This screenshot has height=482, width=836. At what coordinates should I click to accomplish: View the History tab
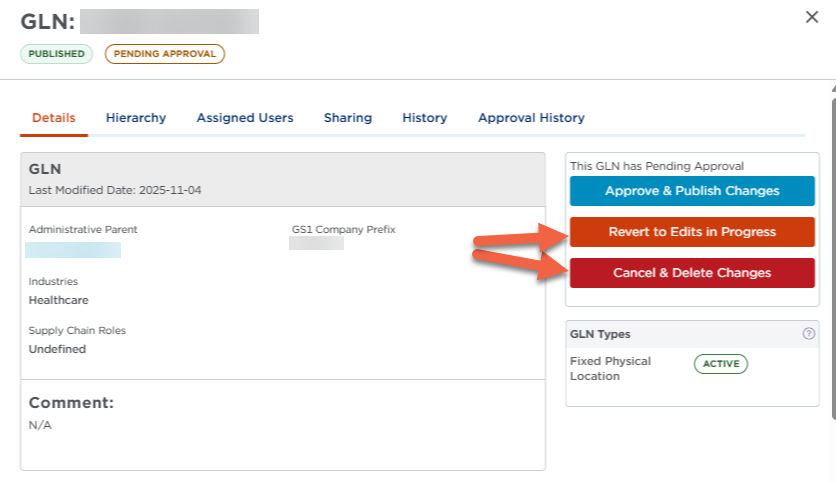[x=425, y=118]
